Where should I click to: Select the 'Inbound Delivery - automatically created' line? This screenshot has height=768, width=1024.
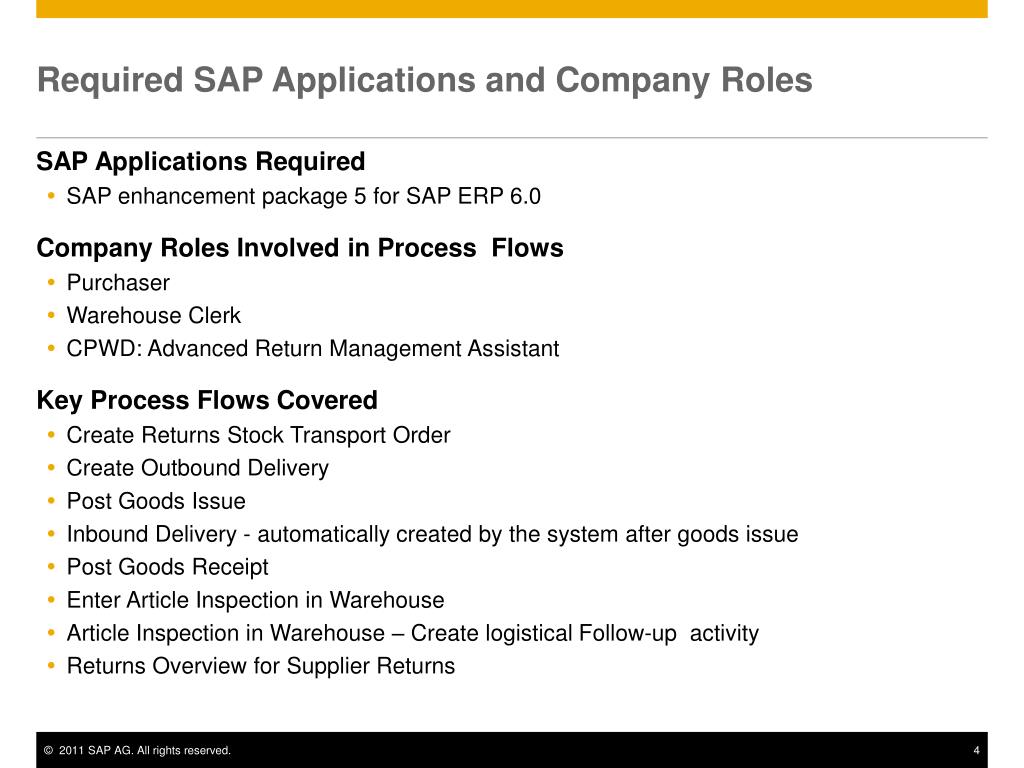432,534
